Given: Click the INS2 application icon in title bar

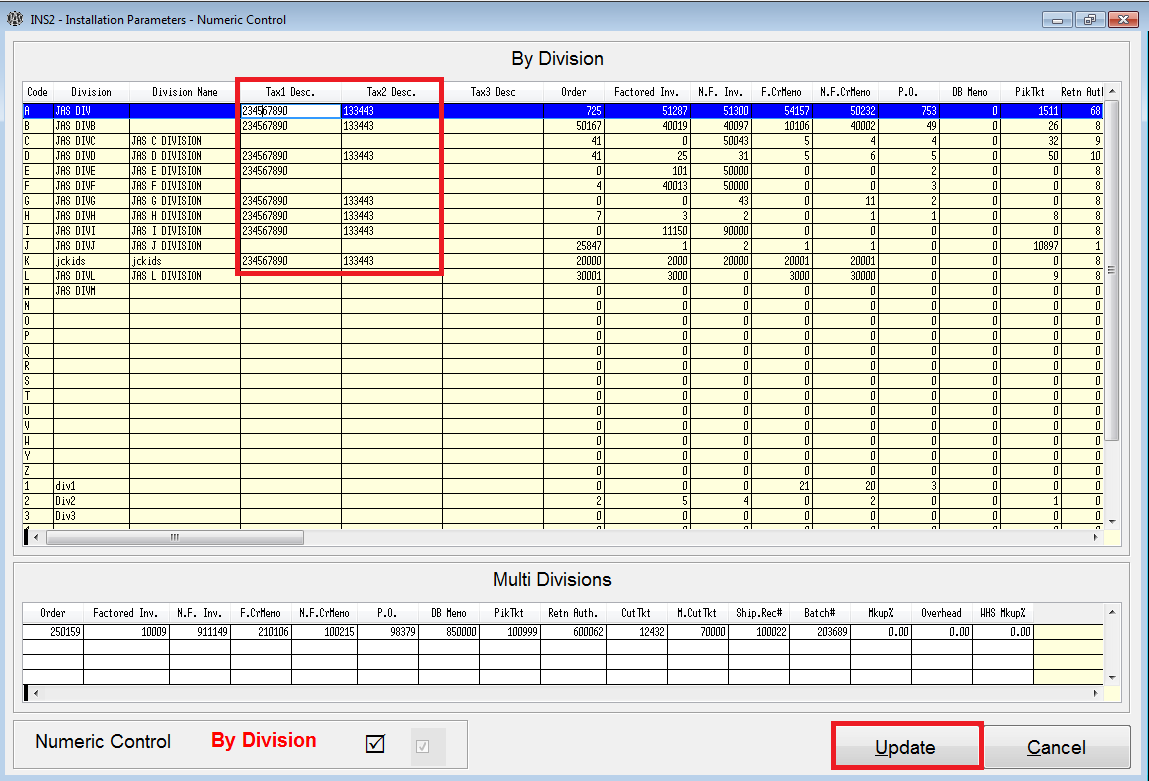Looking at the screenshot, I should click(14, 18).
